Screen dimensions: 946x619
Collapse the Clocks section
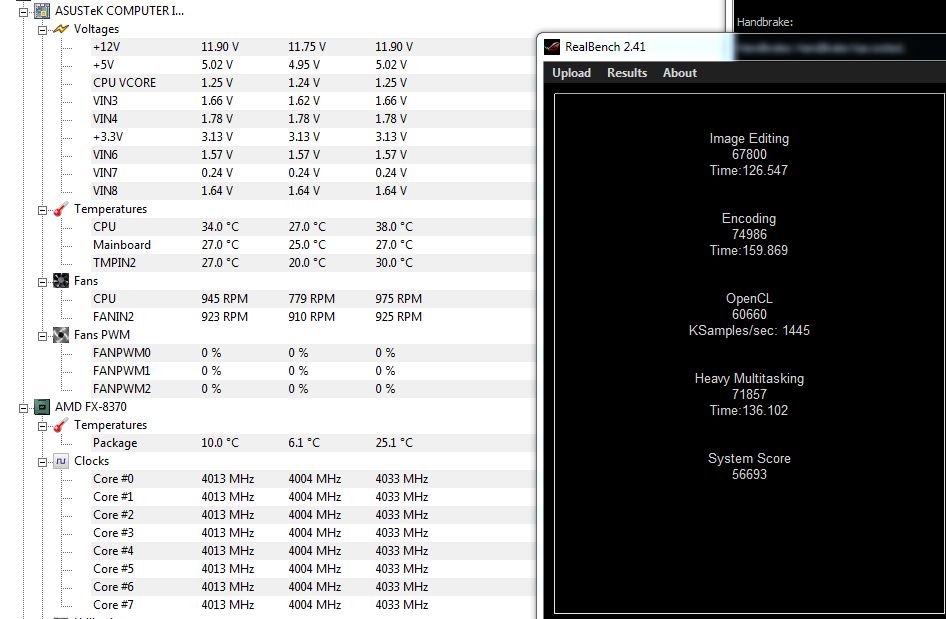(43, 462)
